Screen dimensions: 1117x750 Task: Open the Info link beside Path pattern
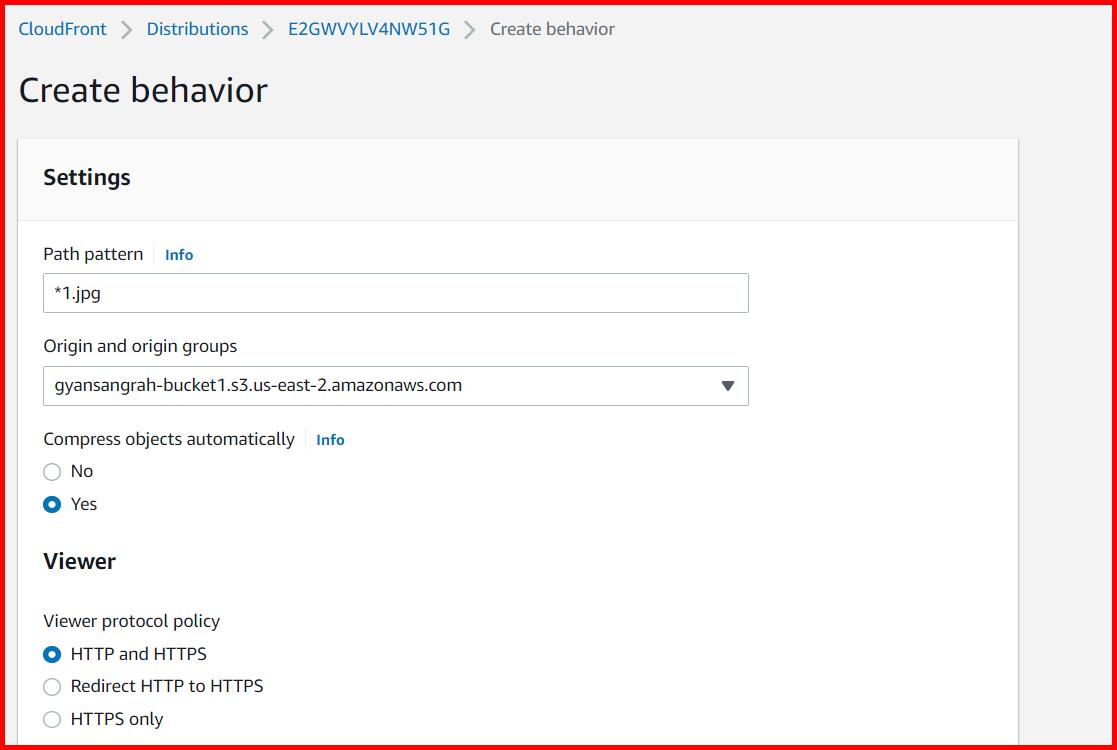pyautogui.click(x=179, y=255)
